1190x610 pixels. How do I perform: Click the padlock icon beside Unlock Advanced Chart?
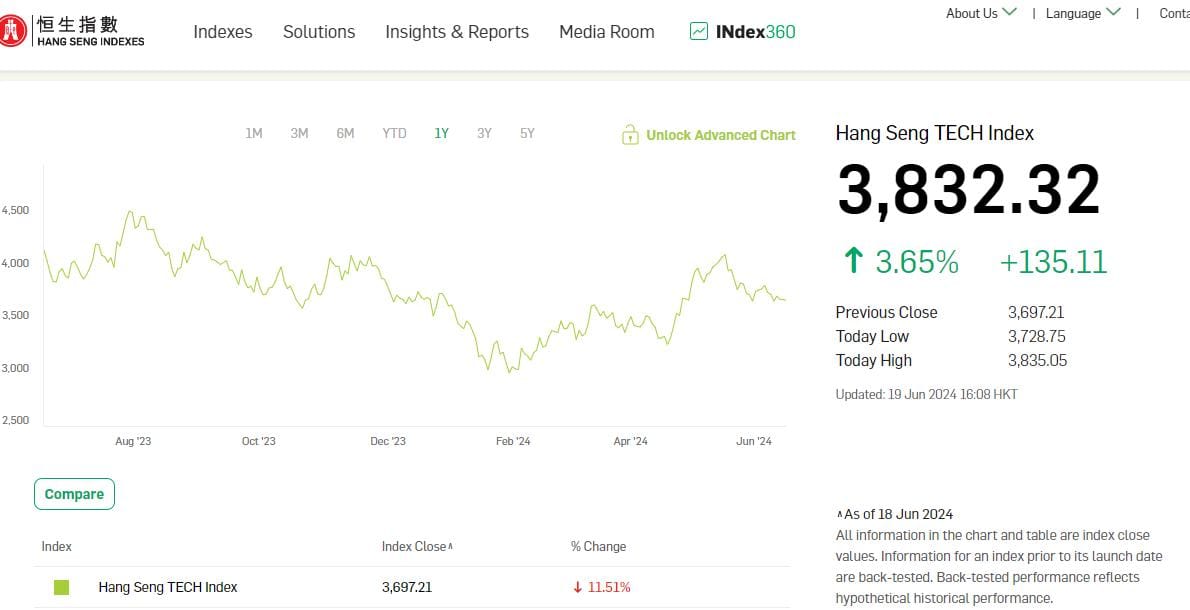pyautogui.click(x=630, y=135)
